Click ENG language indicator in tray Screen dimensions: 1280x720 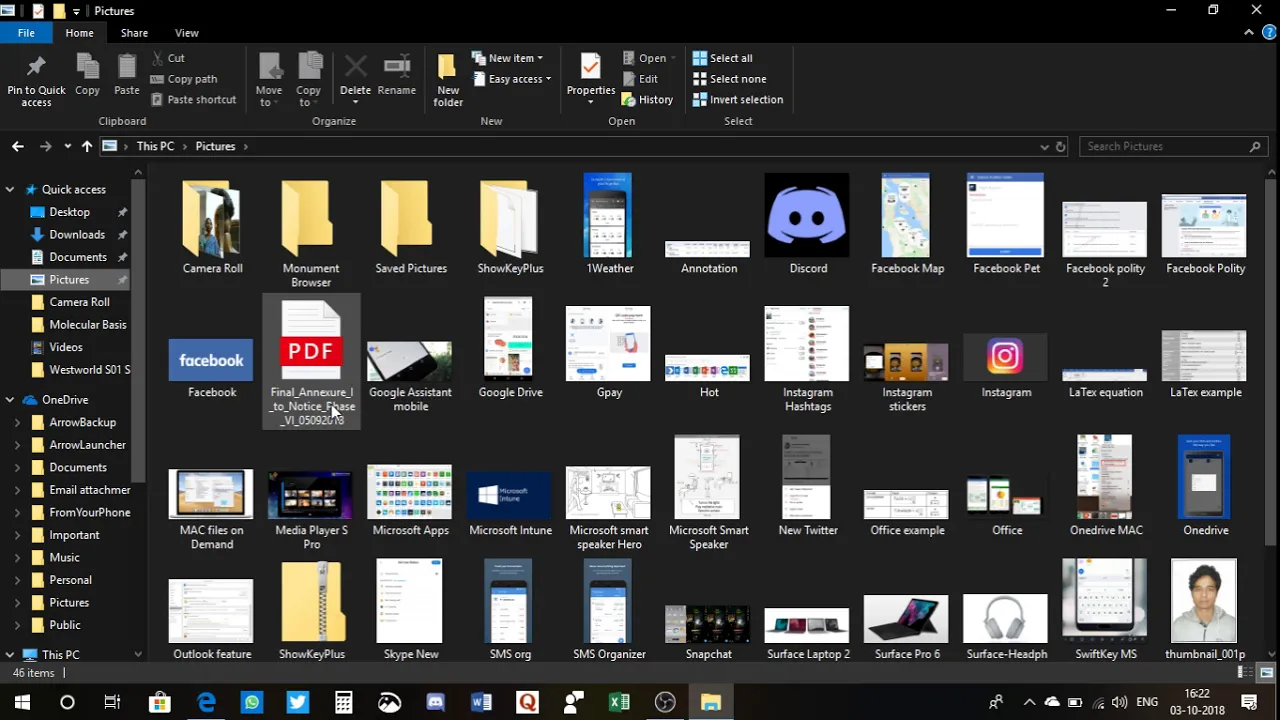(x=1147, y=702)
